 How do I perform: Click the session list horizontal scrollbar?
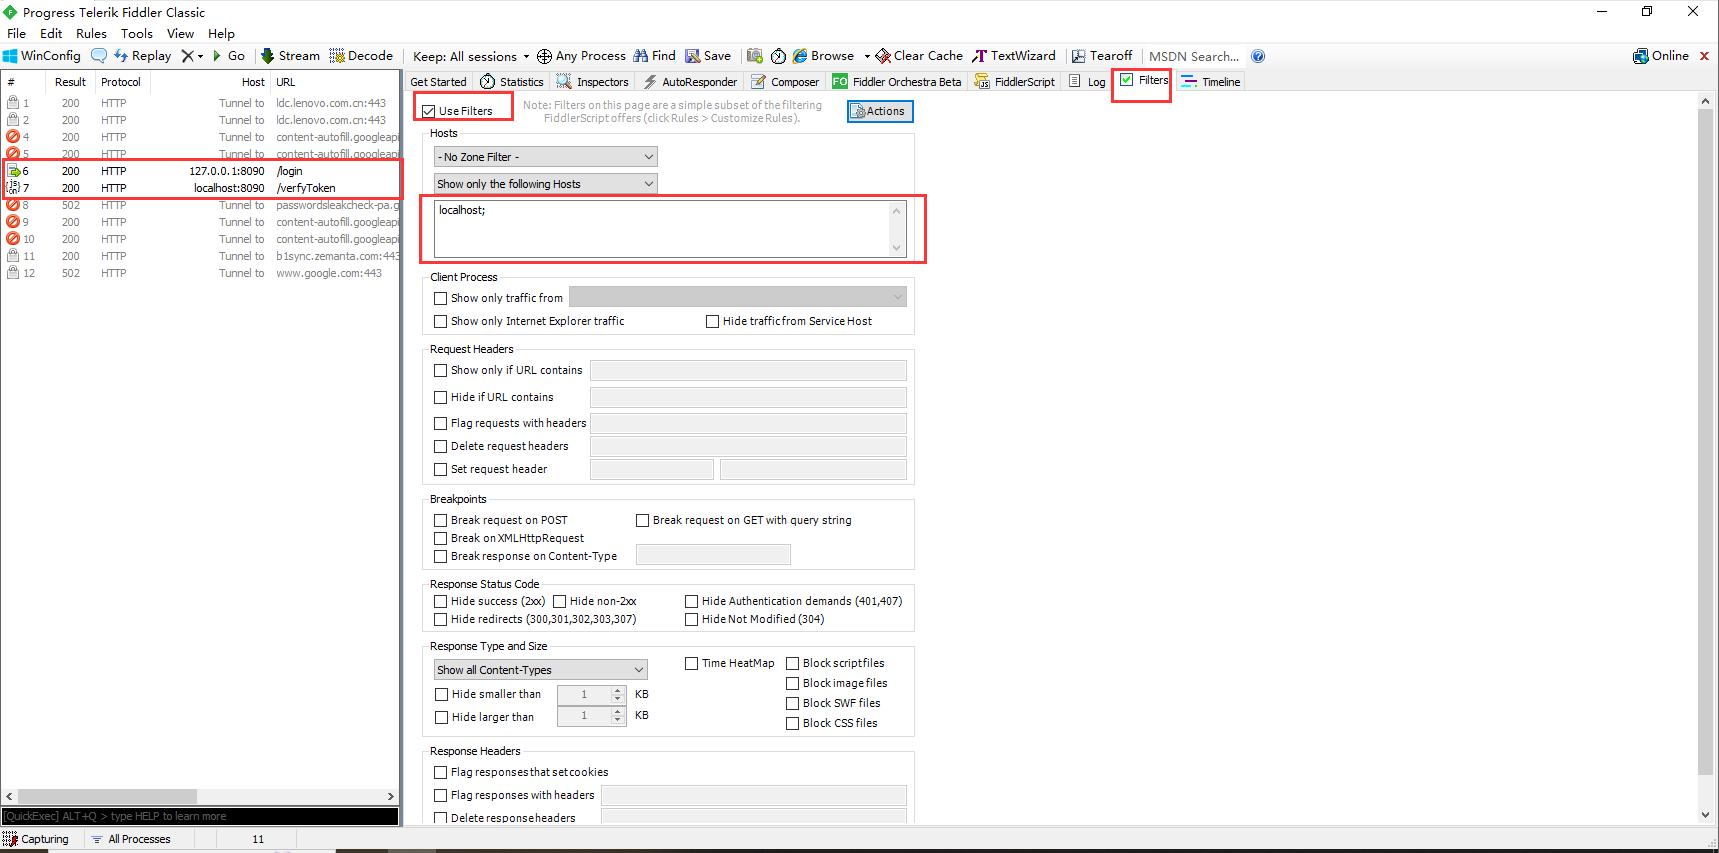108,797
